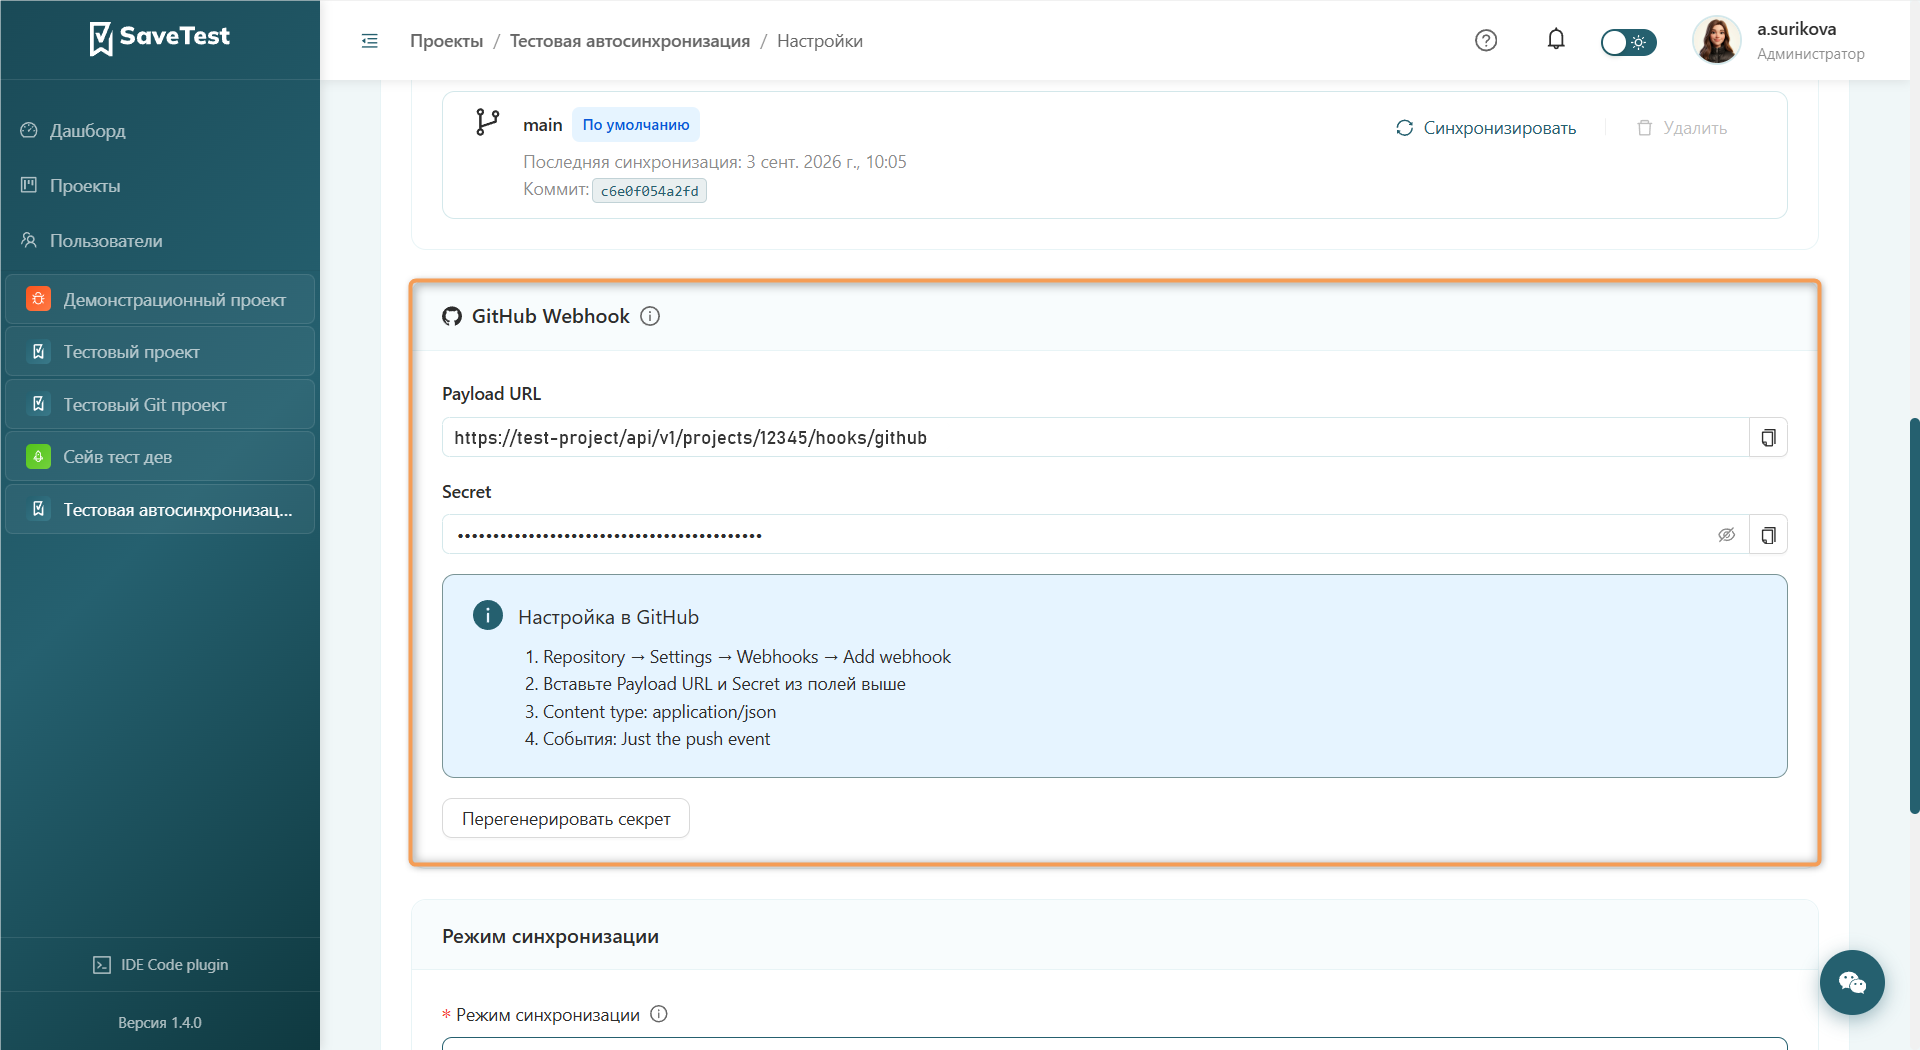Select Тестовая автосинхронизац... project

tap(160, 509)
